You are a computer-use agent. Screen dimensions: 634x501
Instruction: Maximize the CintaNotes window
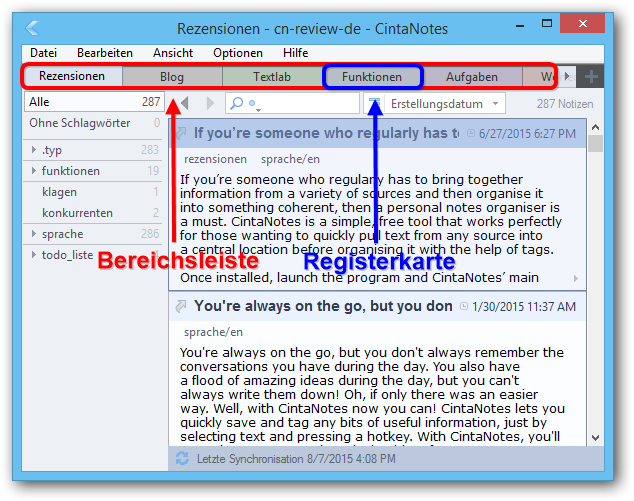tap(547, 23)
